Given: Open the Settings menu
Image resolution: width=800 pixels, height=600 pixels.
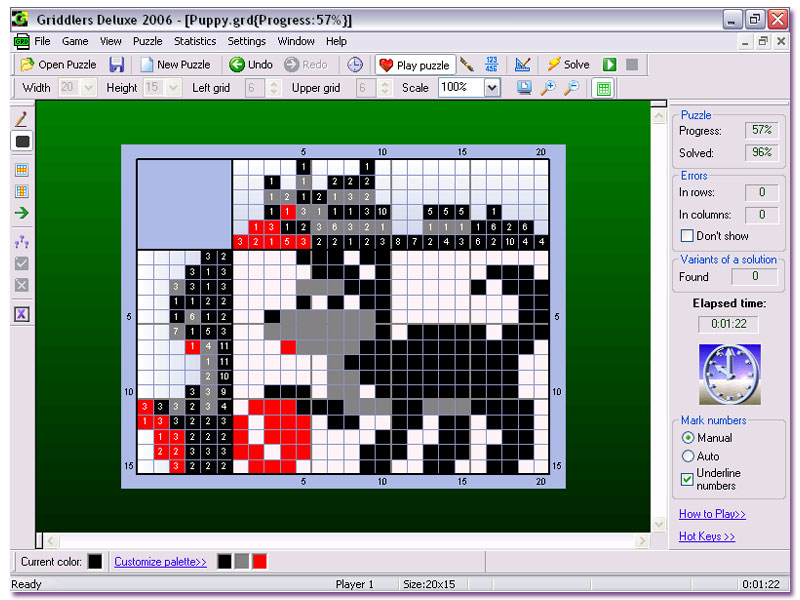Looking at the screenshot, I should (246, 41).
